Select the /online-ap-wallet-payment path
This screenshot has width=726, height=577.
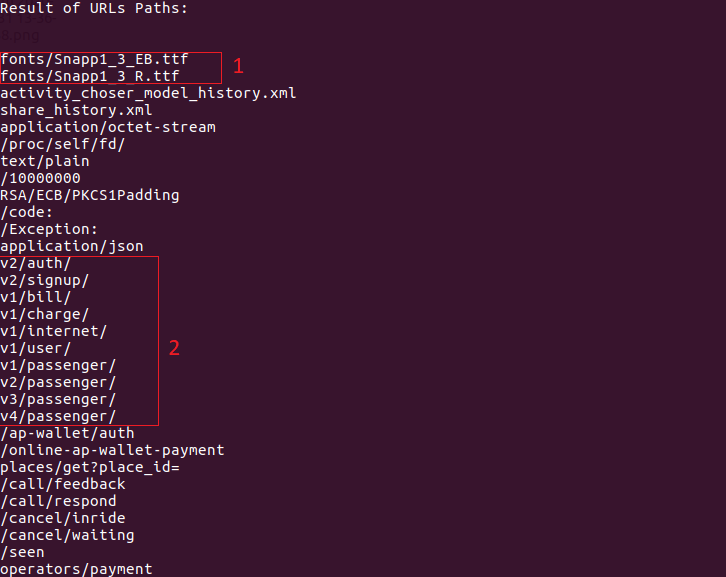[112, 450]
